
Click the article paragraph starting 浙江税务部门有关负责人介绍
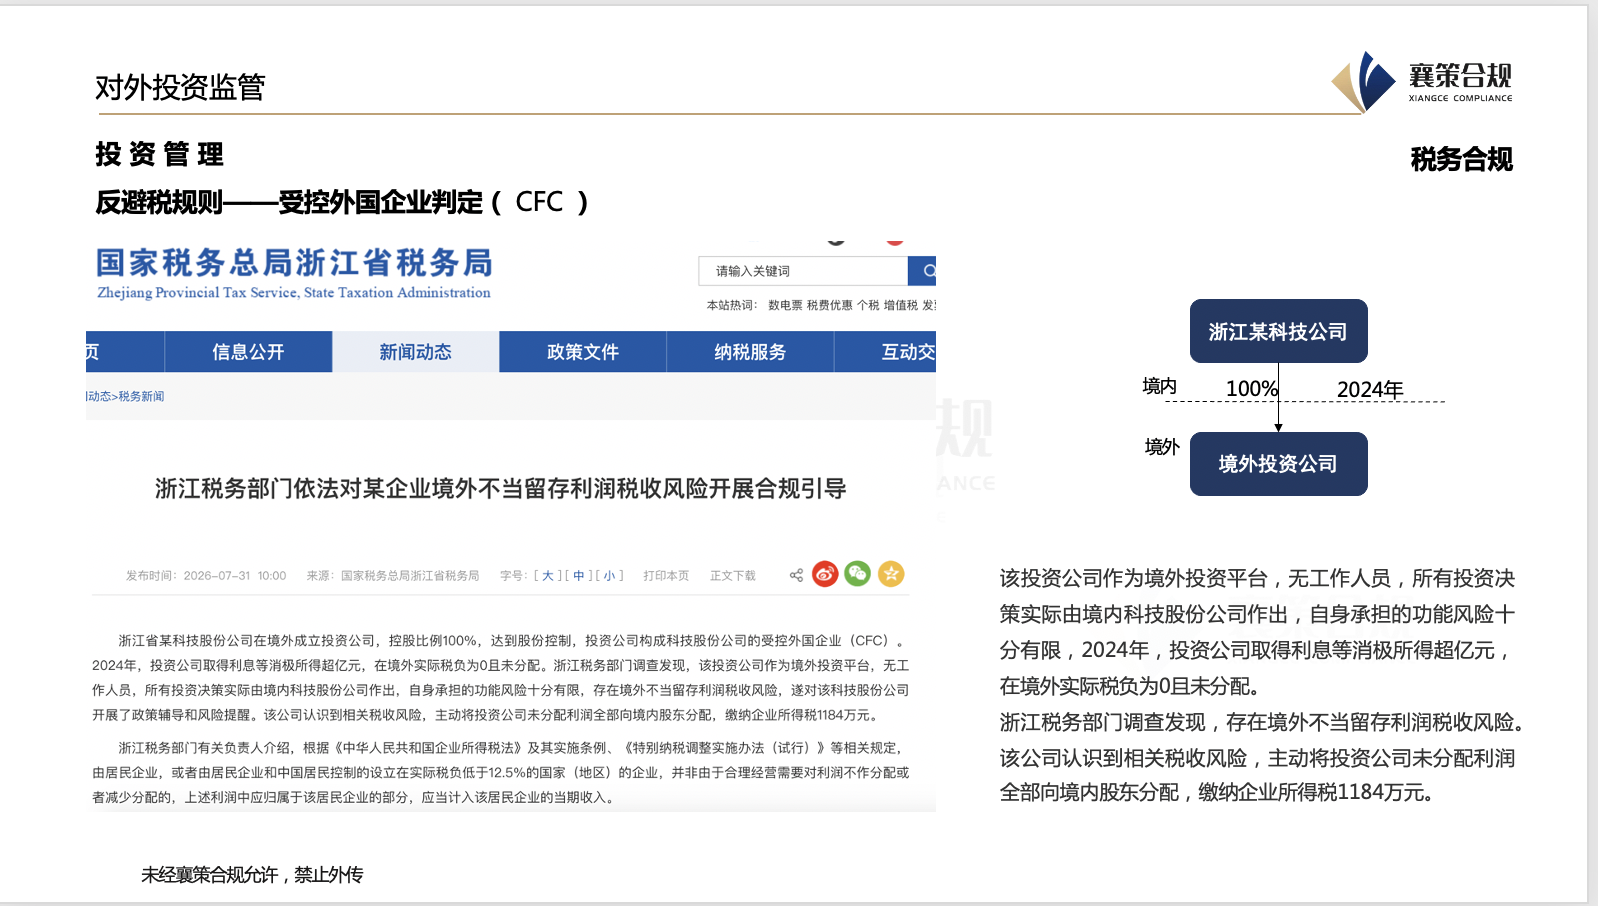(501, 772)
